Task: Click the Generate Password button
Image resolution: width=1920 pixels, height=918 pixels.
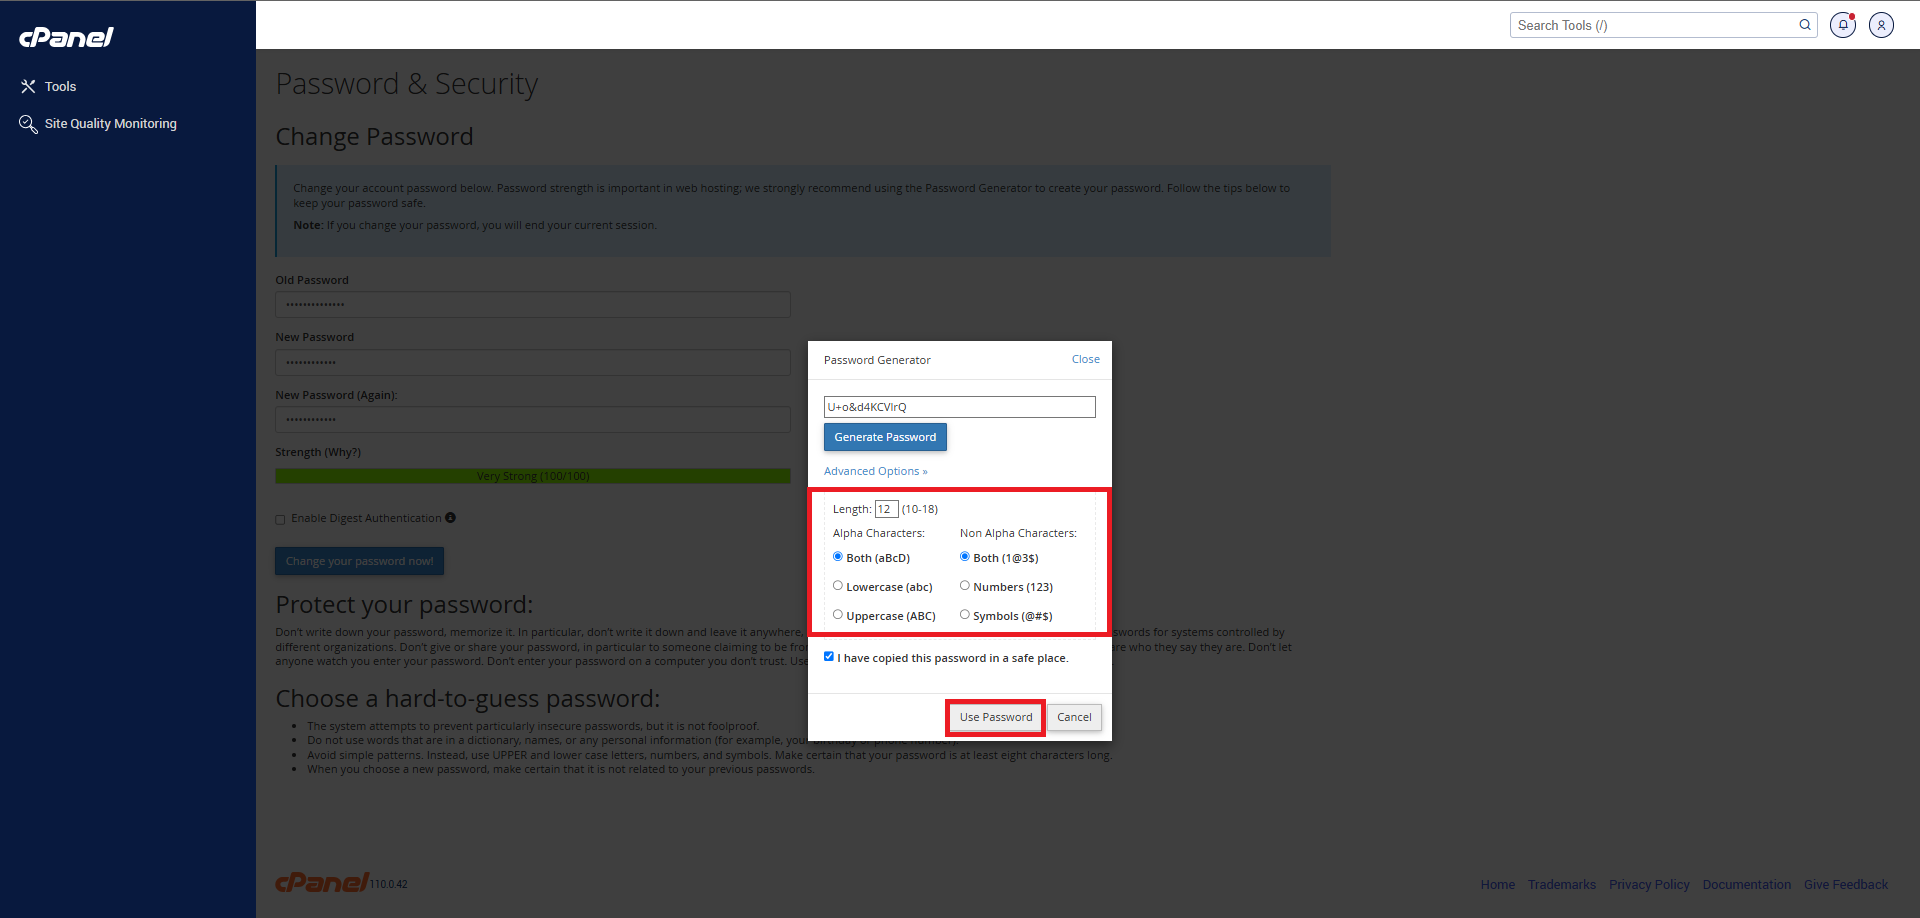Action: [885, 437]
